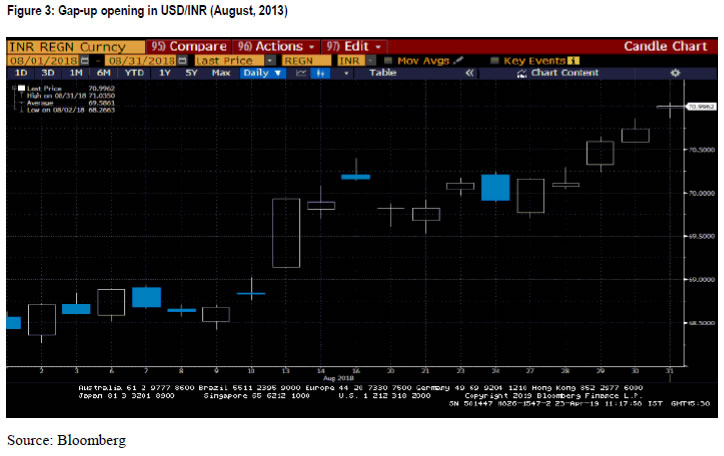
Task: Open chart settings gear icon
Action: pyautogui.click(x=674, y=73)
